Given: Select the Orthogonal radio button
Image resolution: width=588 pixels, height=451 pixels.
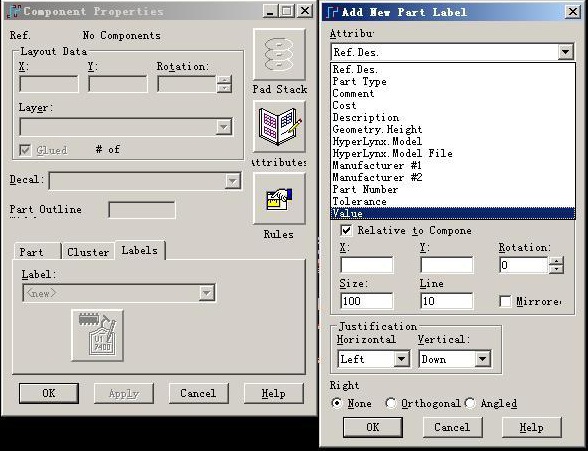Looking at the screenshot, I should click(x=390, y=403).
